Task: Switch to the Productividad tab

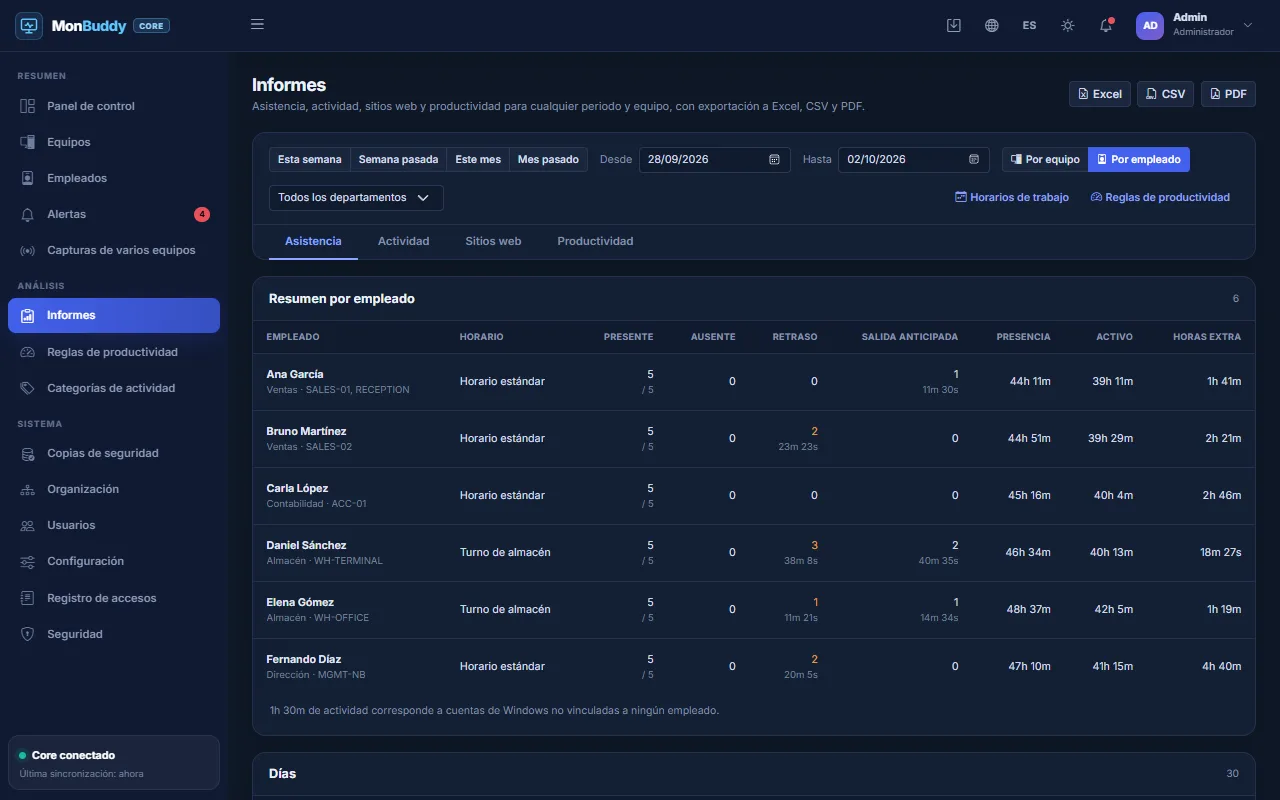Action: [595, 242]
